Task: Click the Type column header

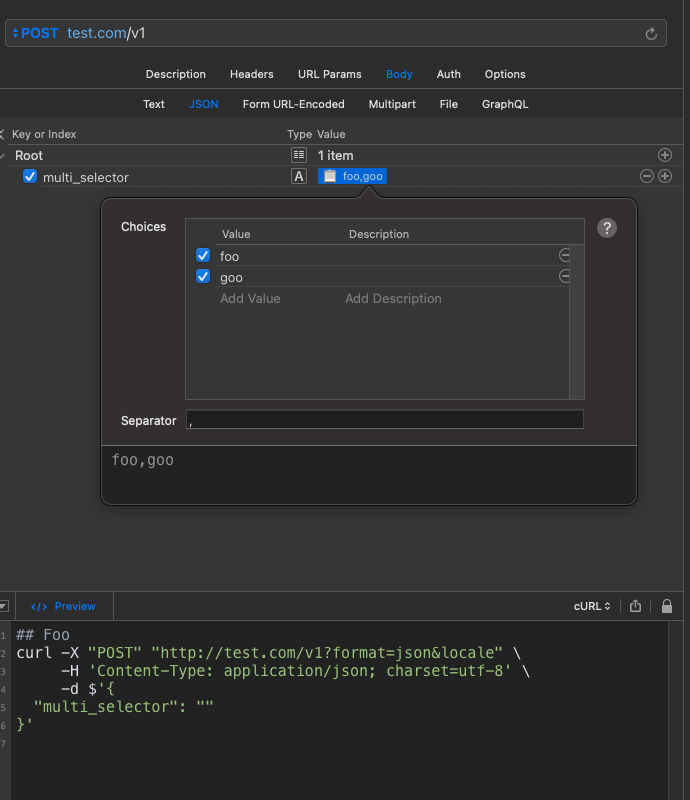Action: tap(299, 134)
